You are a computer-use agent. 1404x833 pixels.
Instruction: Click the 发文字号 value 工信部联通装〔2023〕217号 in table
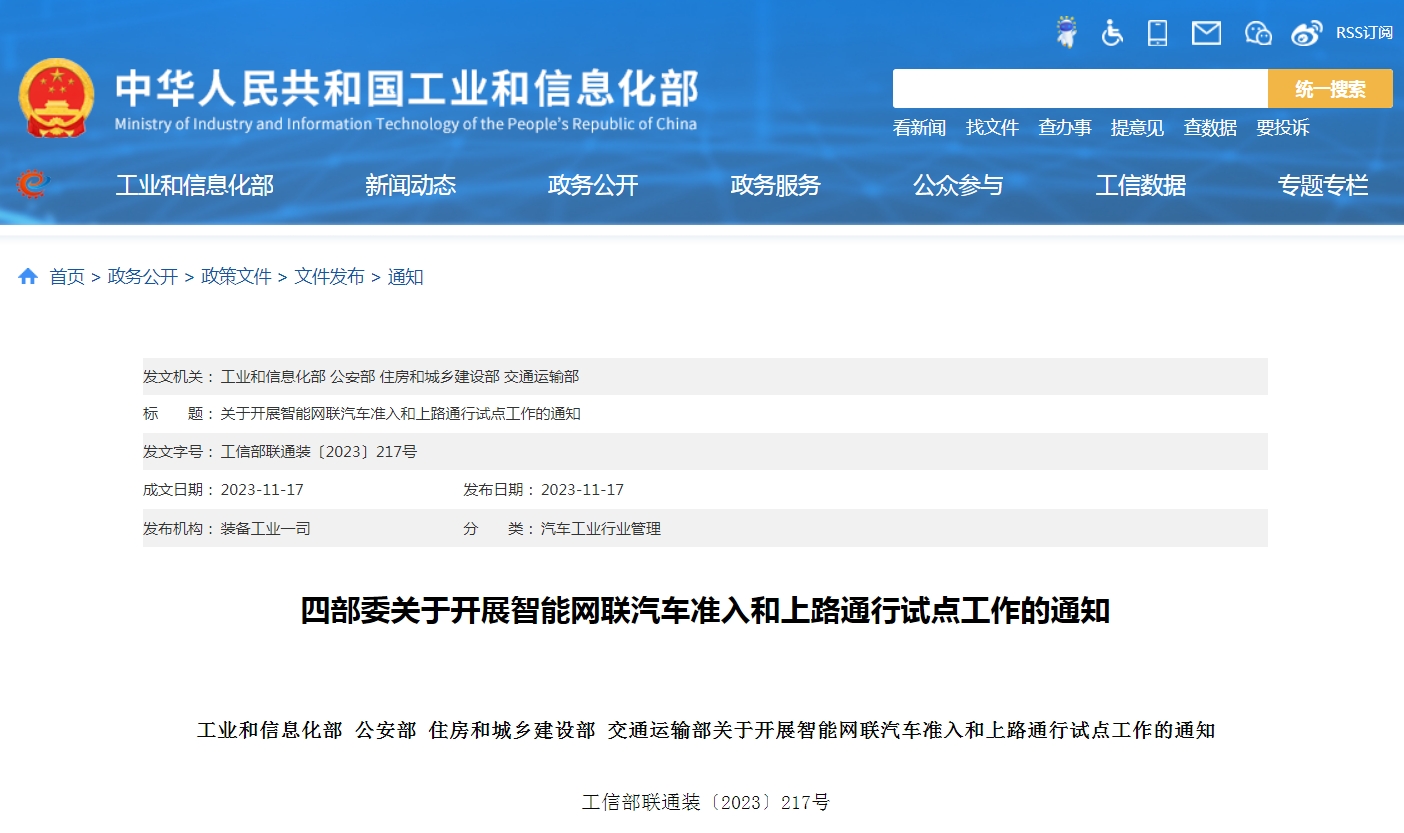click(x=319, y=452)
